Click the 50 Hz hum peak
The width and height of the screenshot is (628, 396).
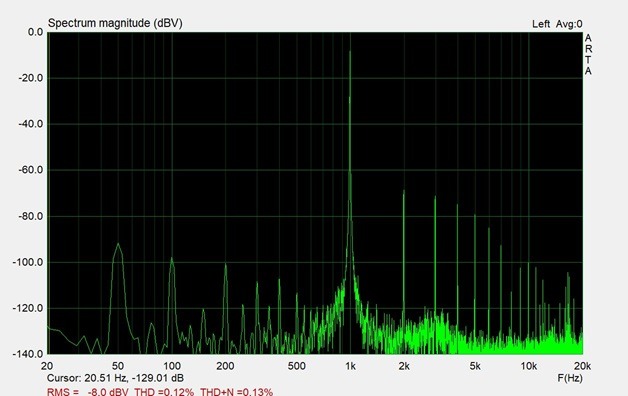click(x=118, y=244)
